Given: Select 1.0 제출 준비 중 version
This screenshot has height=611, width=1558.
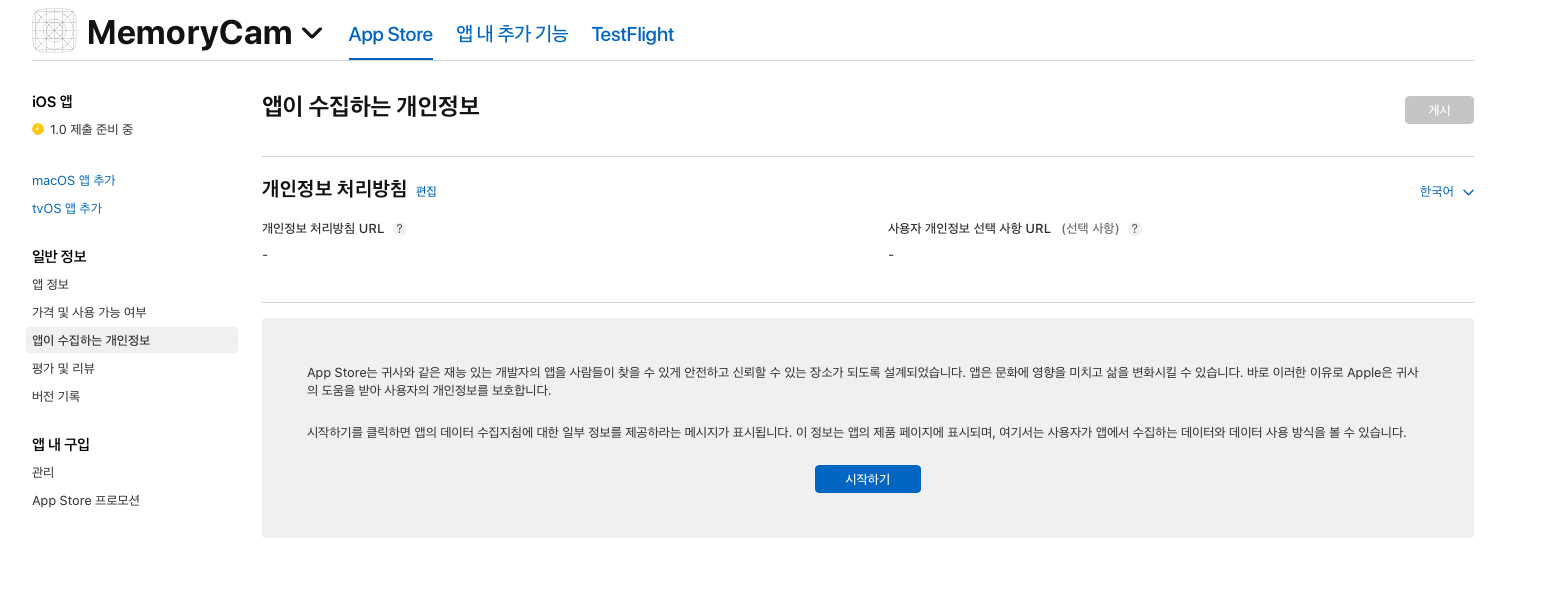Looking at the screenshot, I should coord(91,129).
